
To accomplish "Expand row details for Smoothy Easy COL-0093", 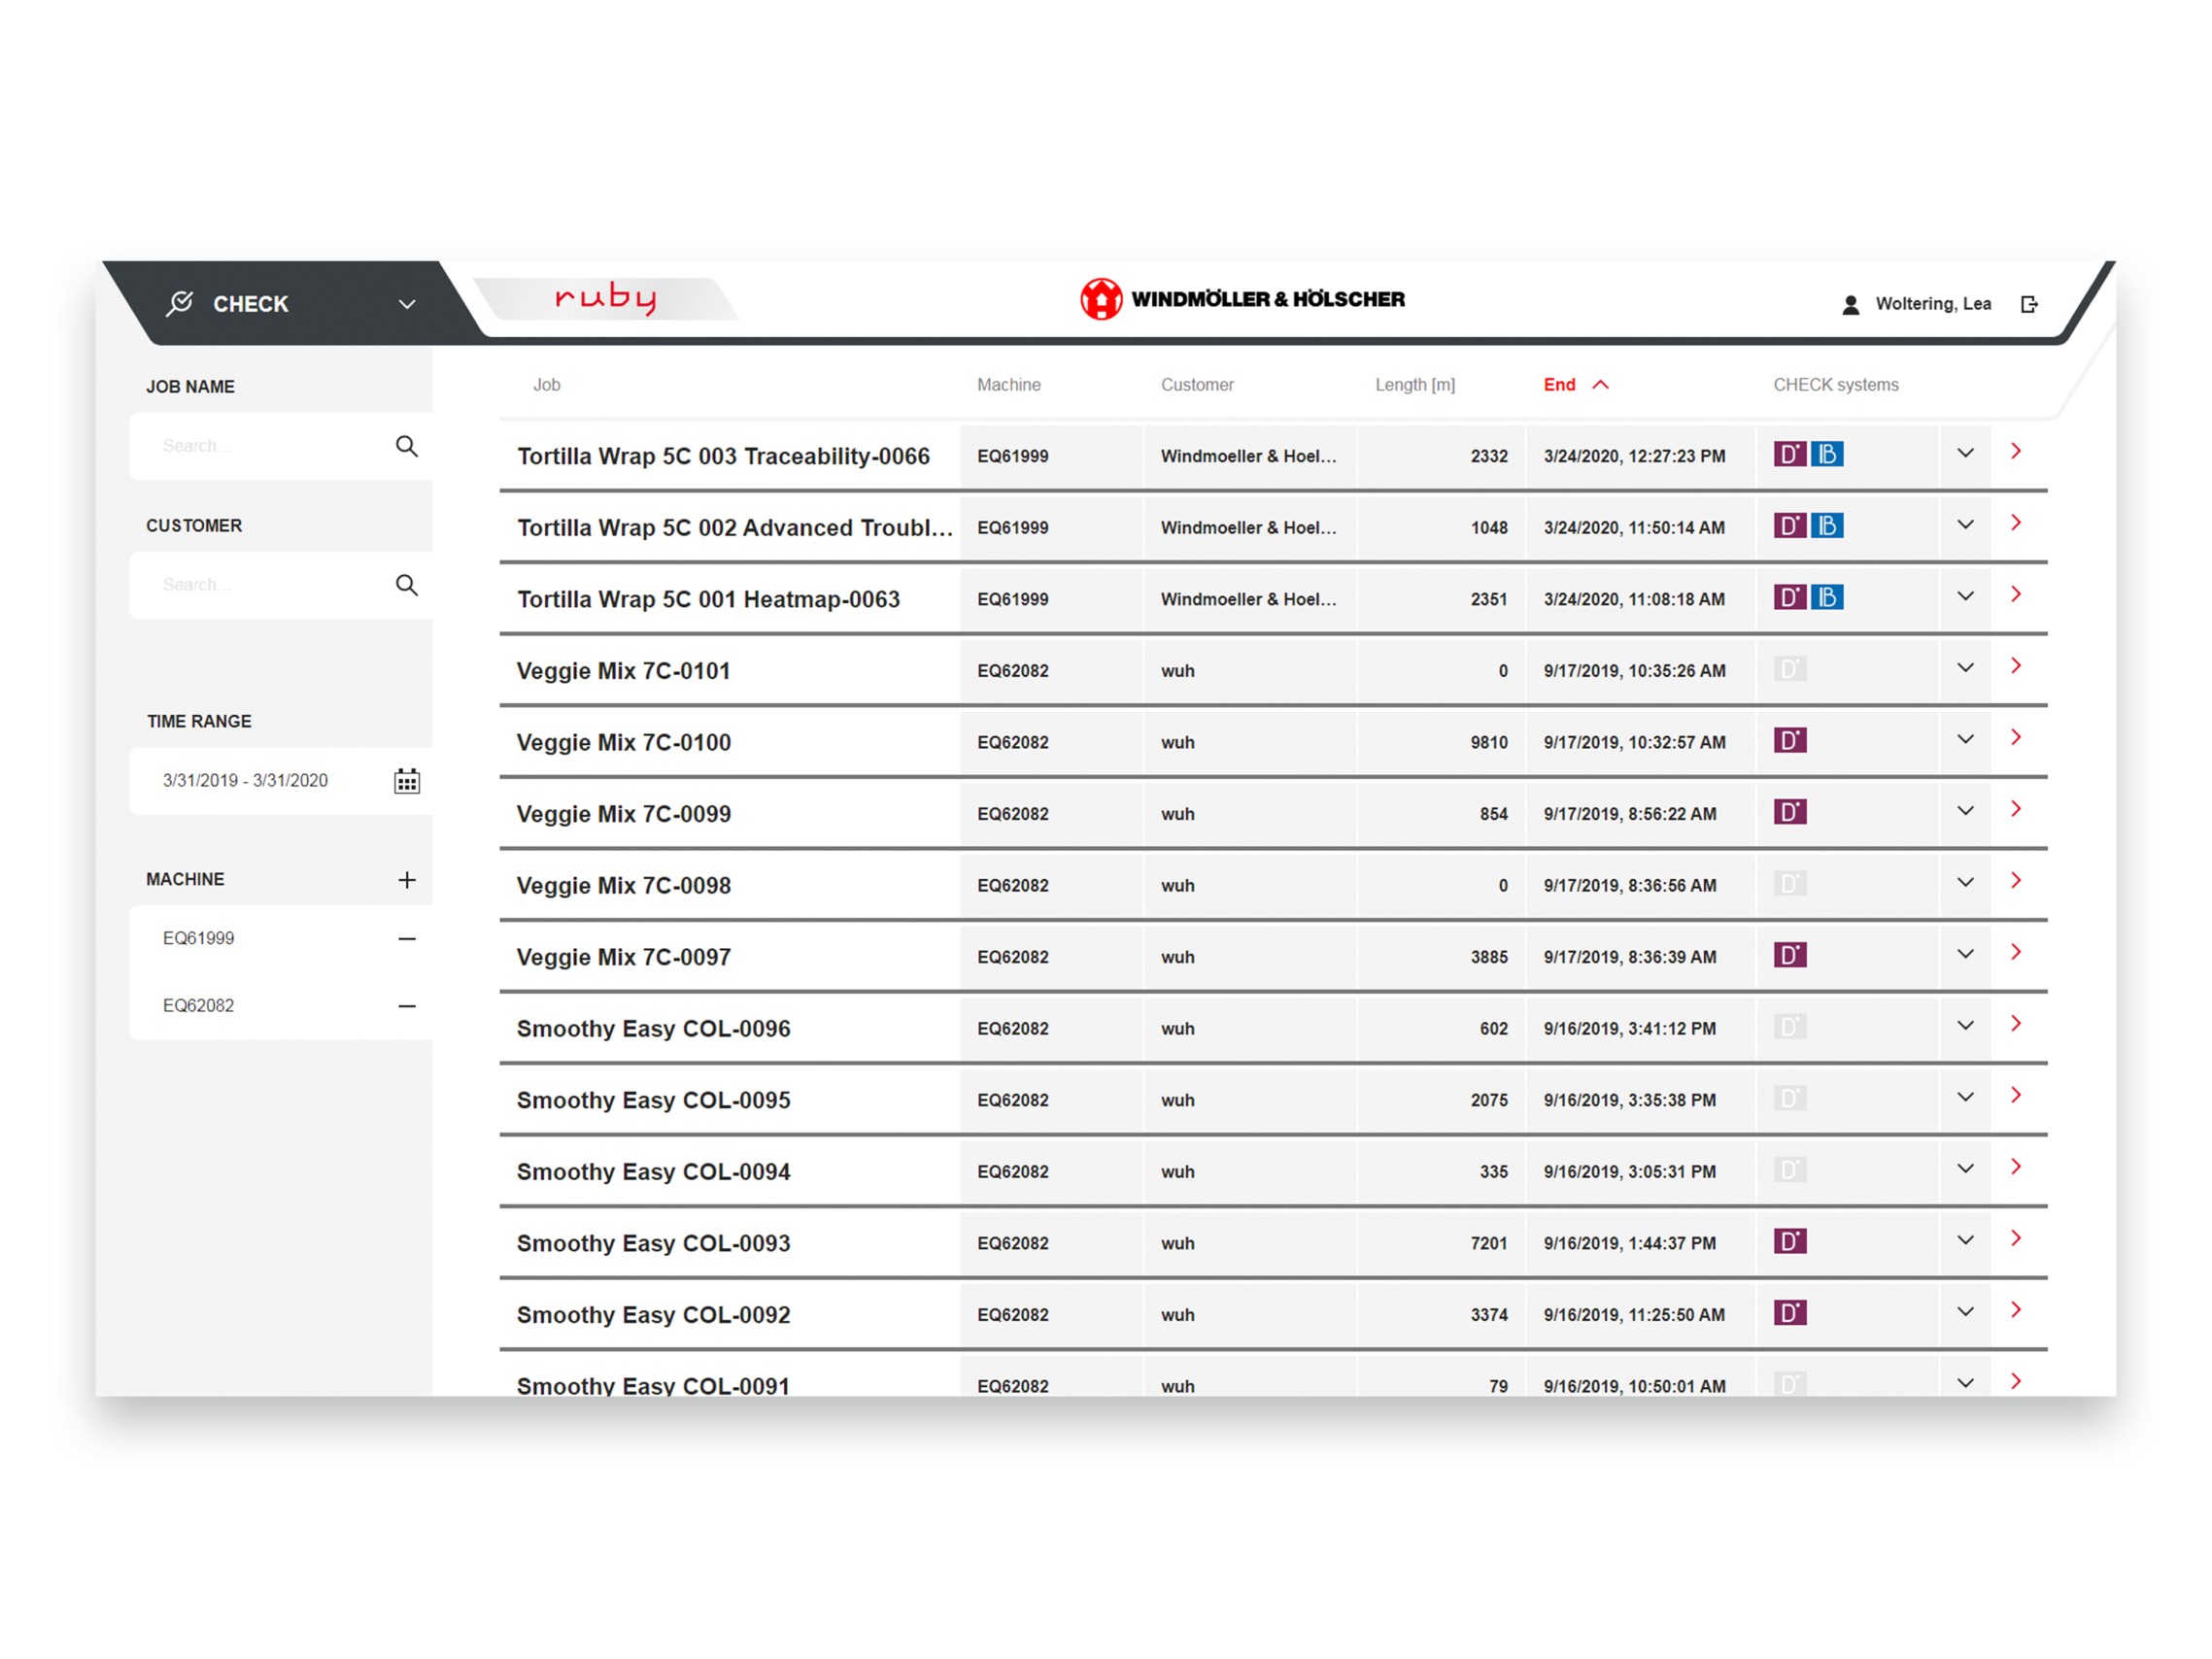I will tap(1964, 1241).
